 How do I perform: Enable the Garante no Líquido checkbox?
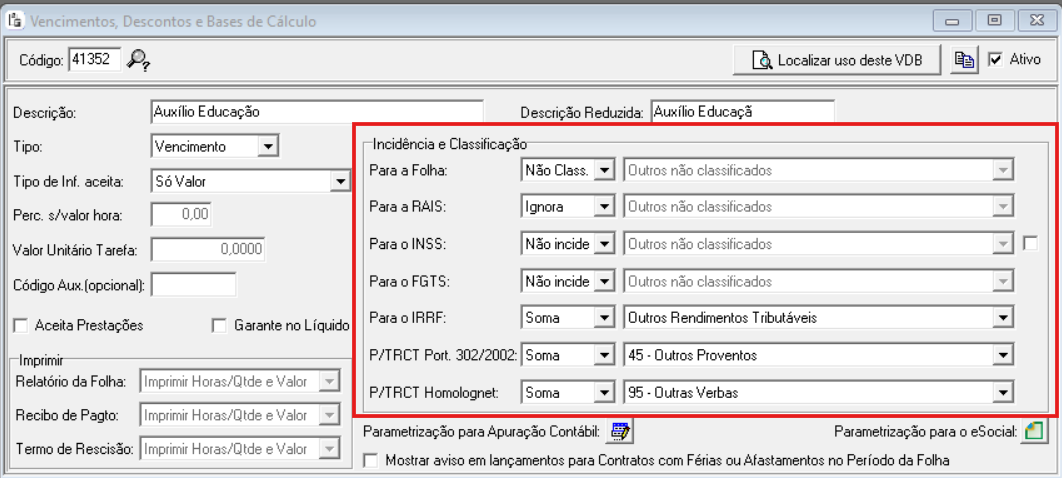(218, 325)
